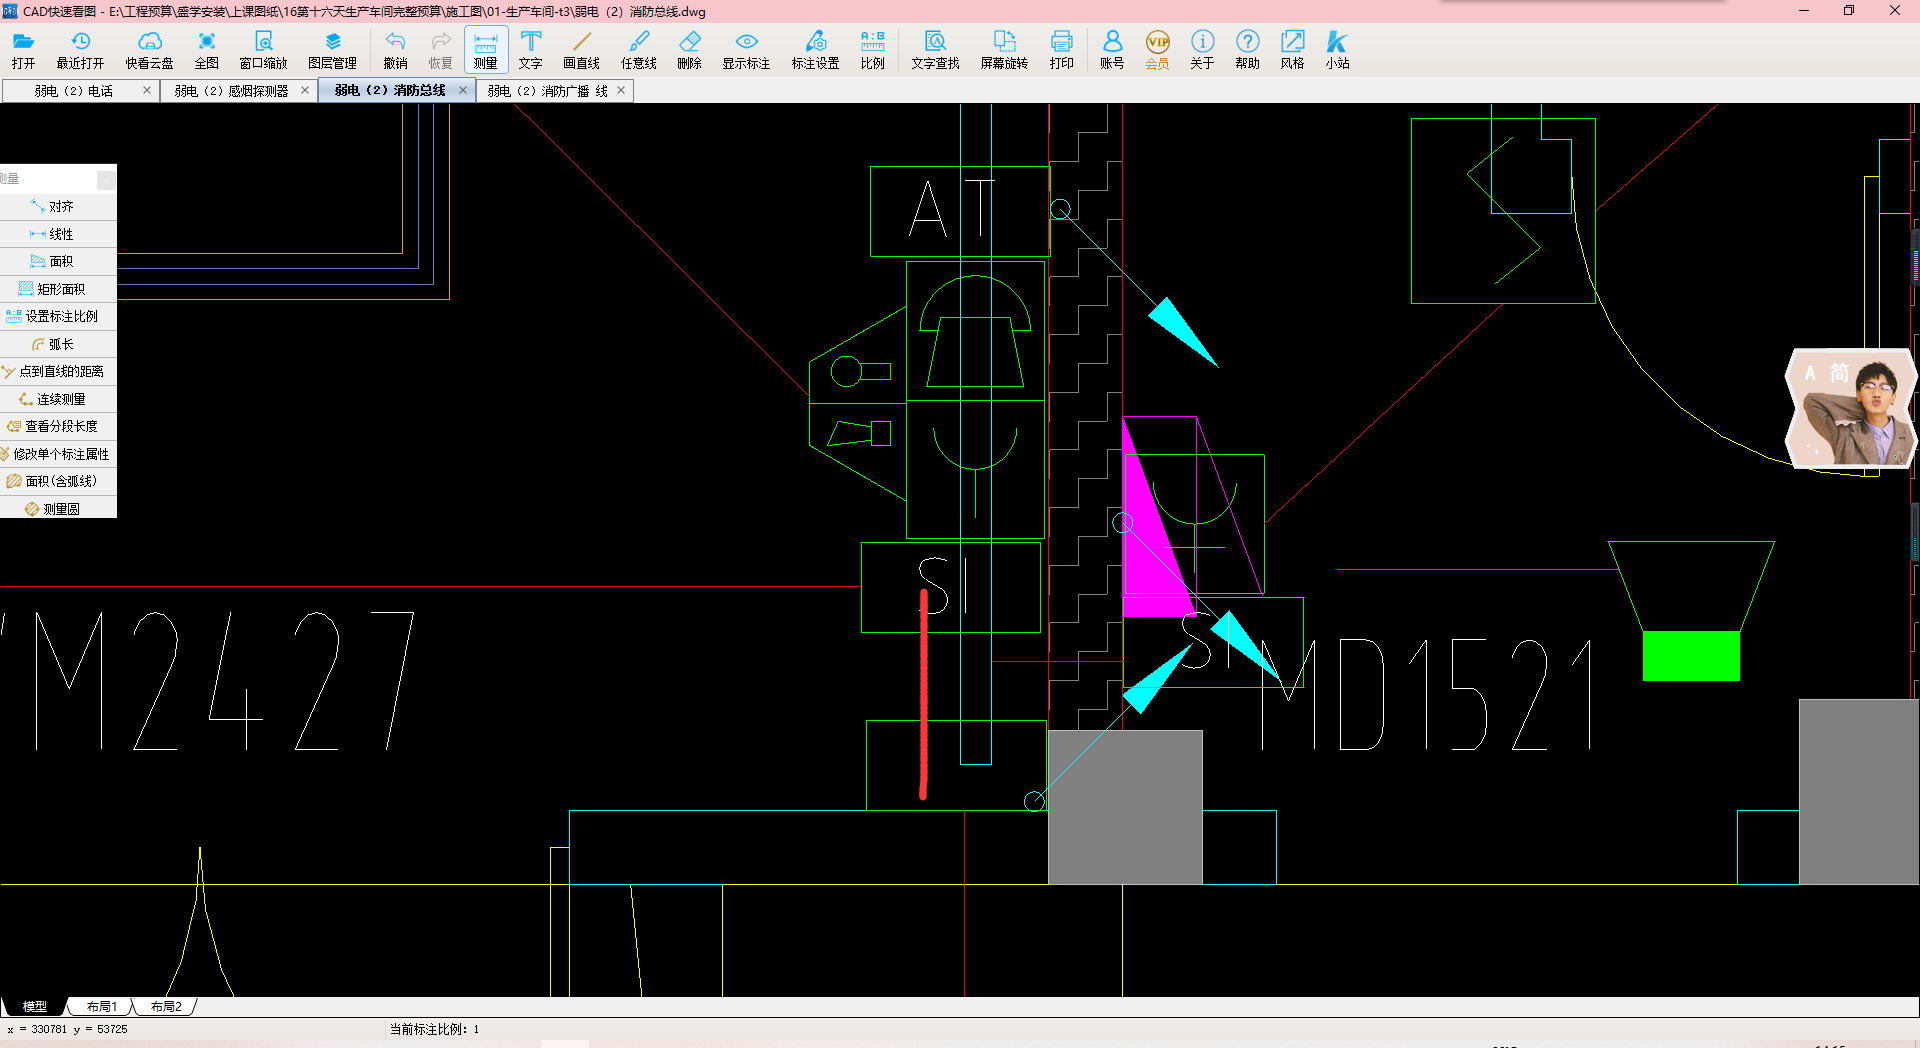
Task: Open 标注设置 annotation settings
Action: point(815,49)
